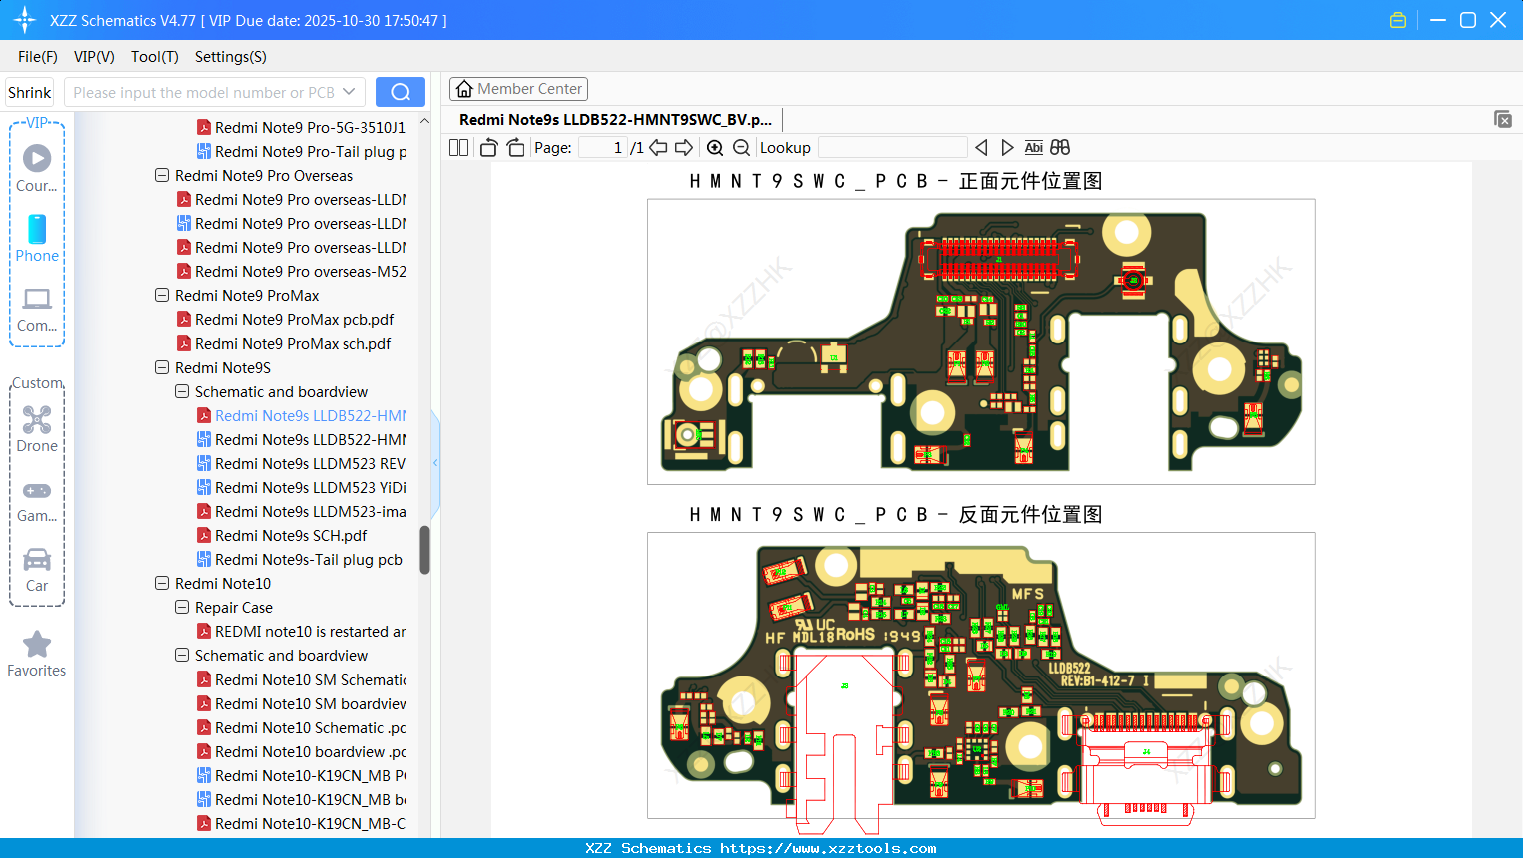This screenshot has height=858, width=1523.
Task: Rotate the page clockwise
Action: (514, 147)
